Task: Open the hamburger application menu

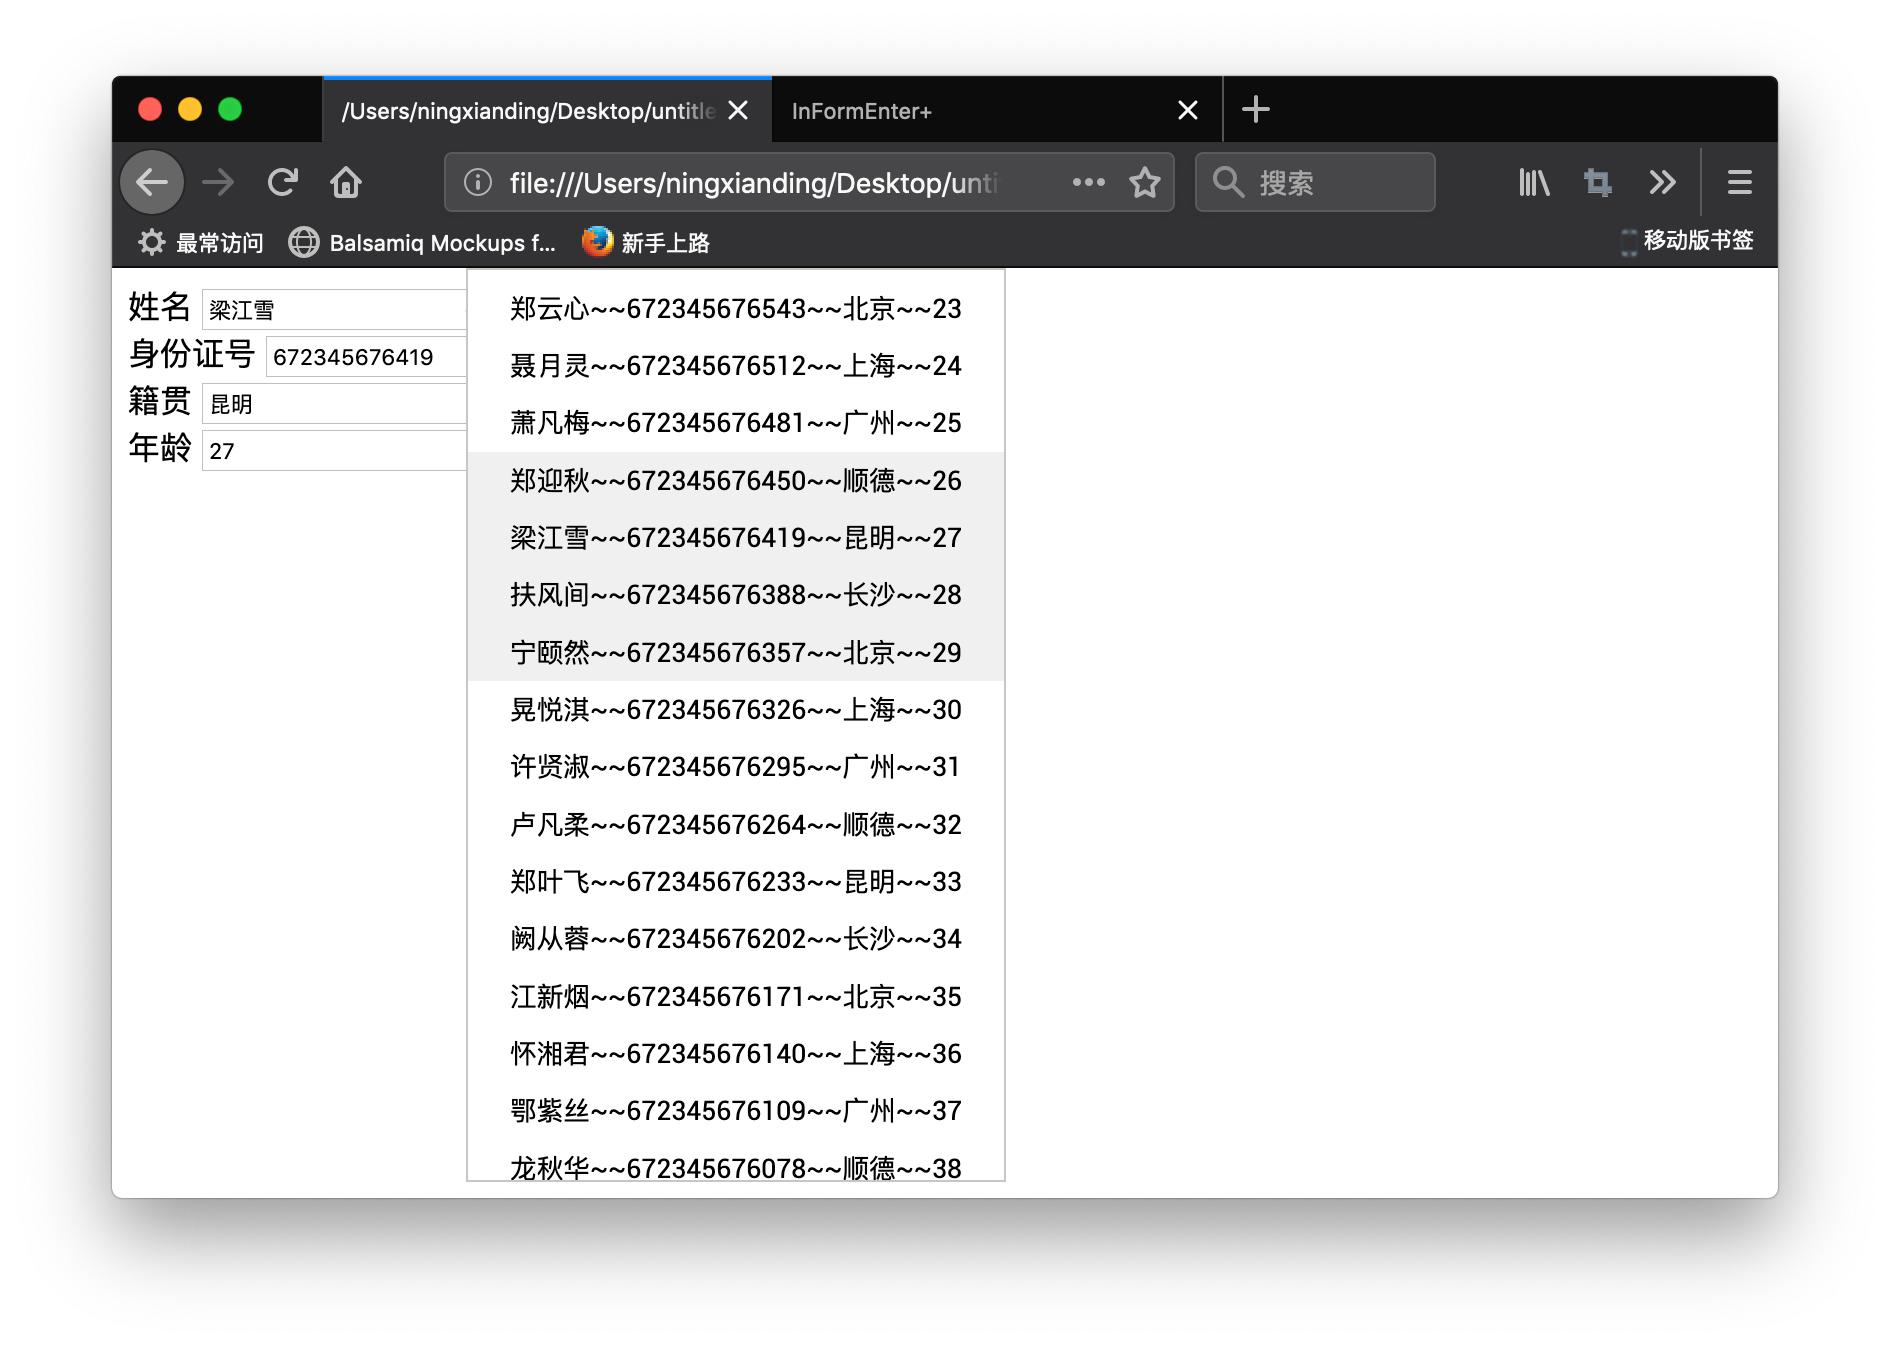Action: (1739, 183)
